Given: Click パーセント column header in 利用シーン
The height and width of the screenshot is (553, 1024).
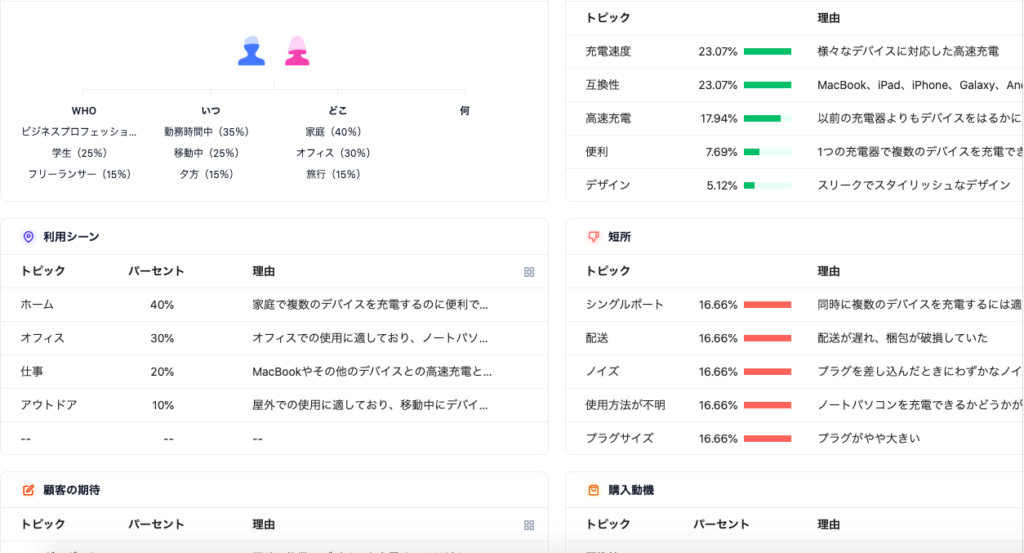Looking at the screenshot, I should pyautogui.click(x=156, y=271).
